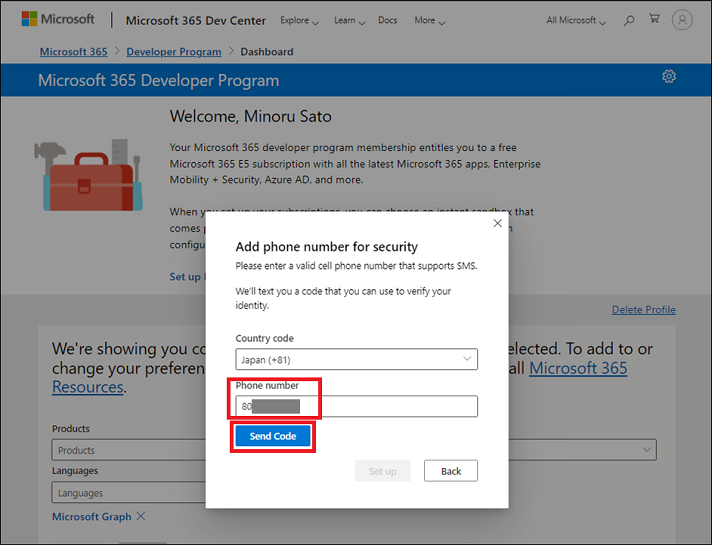Open the Docs menu item
The height and width of the screenshot is (545, 712).
click(387, 20)
